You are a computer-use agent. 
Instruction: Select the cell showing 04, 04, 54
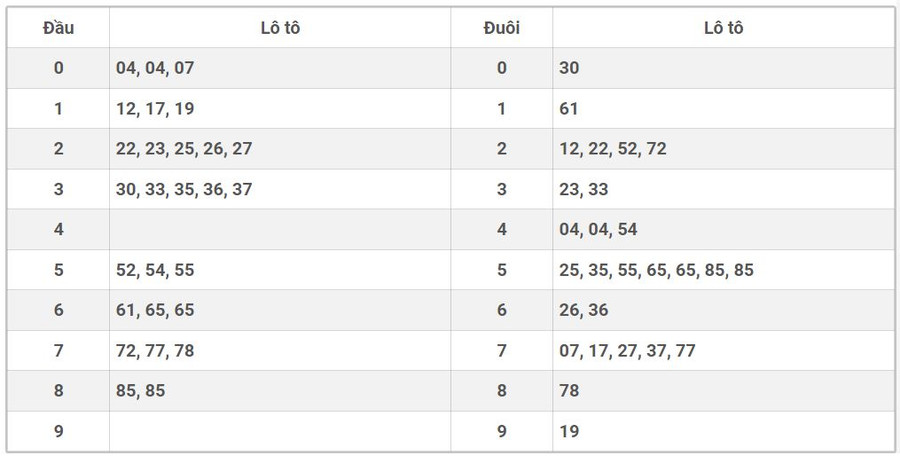click(x=598, y=229)
